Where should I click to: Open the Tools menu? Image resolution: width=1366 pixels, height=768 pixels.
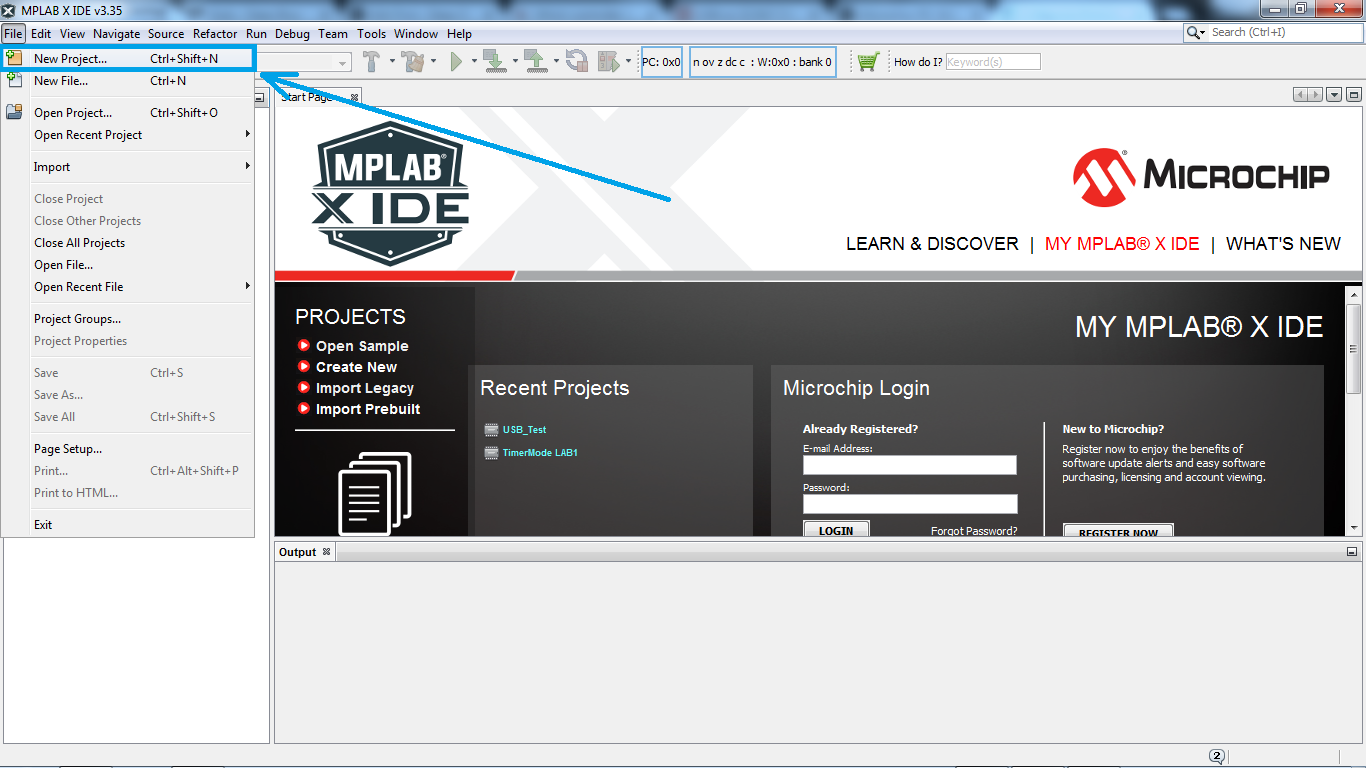coord(371,33)
